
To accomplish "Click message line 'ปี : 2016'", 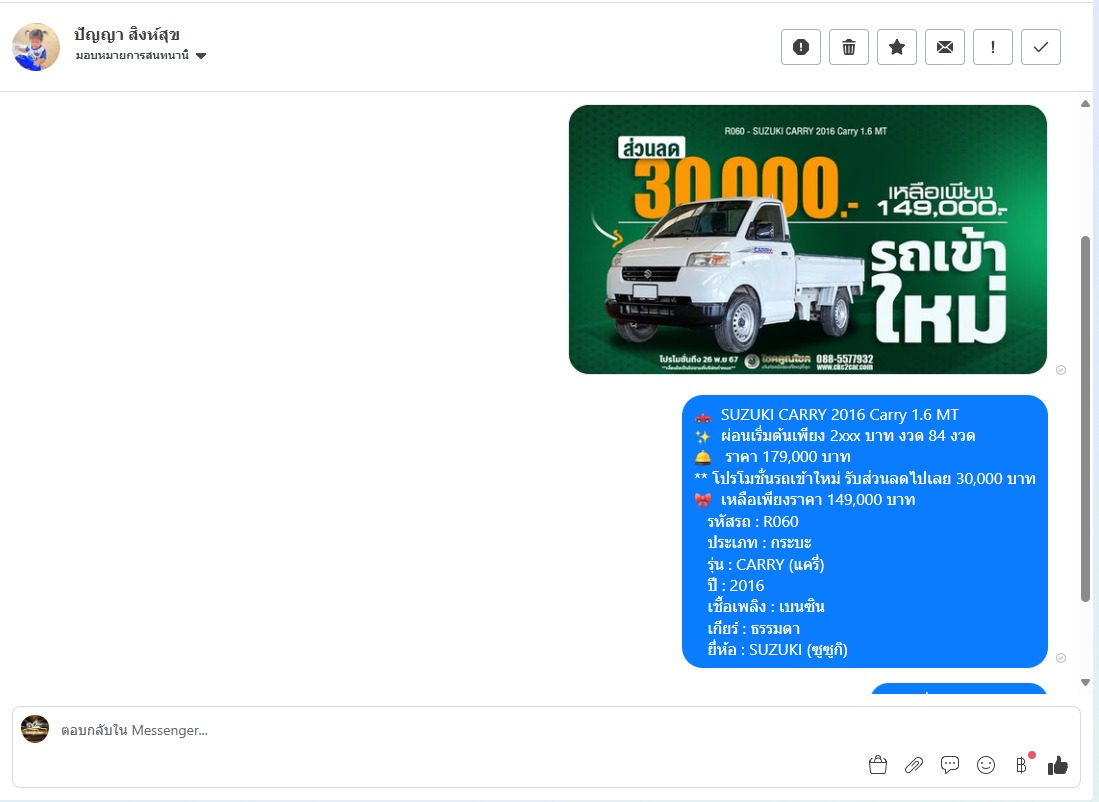I will 735,585.
